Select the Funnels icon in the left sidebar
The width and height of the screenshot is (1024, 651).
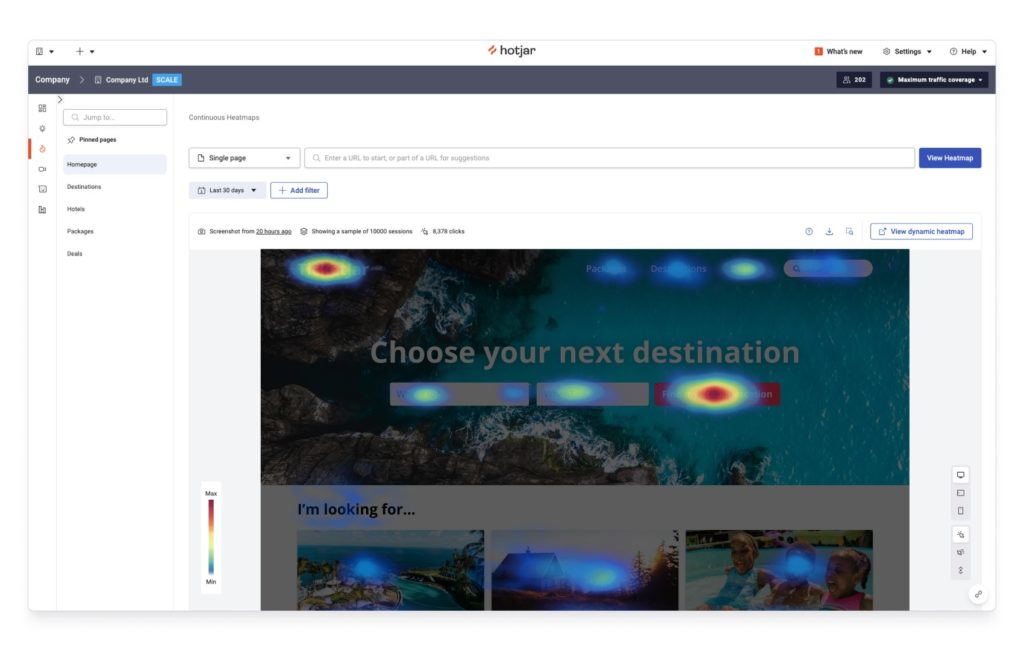click(42, 209)
